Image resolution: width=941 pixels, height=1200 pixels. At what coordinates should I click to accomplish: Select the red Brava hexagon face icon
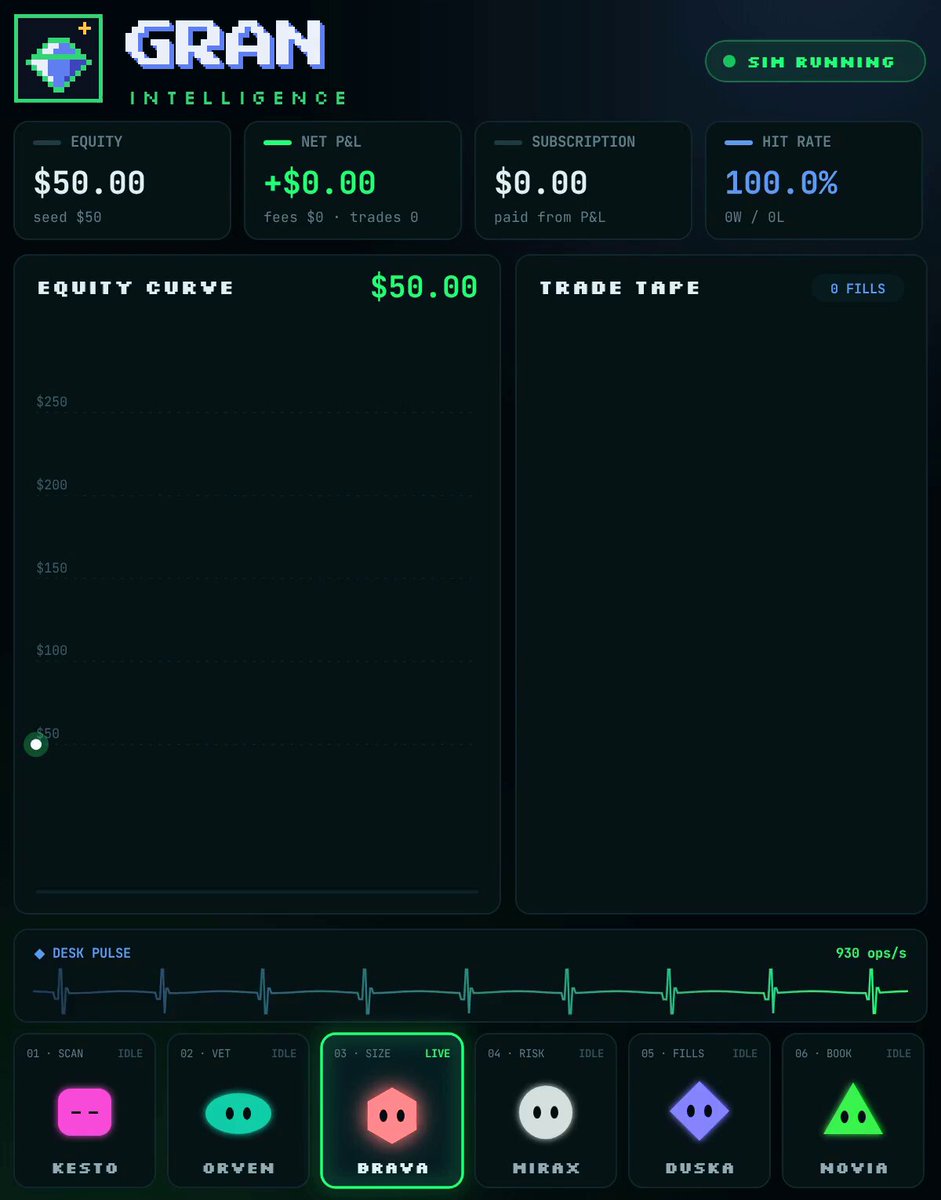[392, 1114]
